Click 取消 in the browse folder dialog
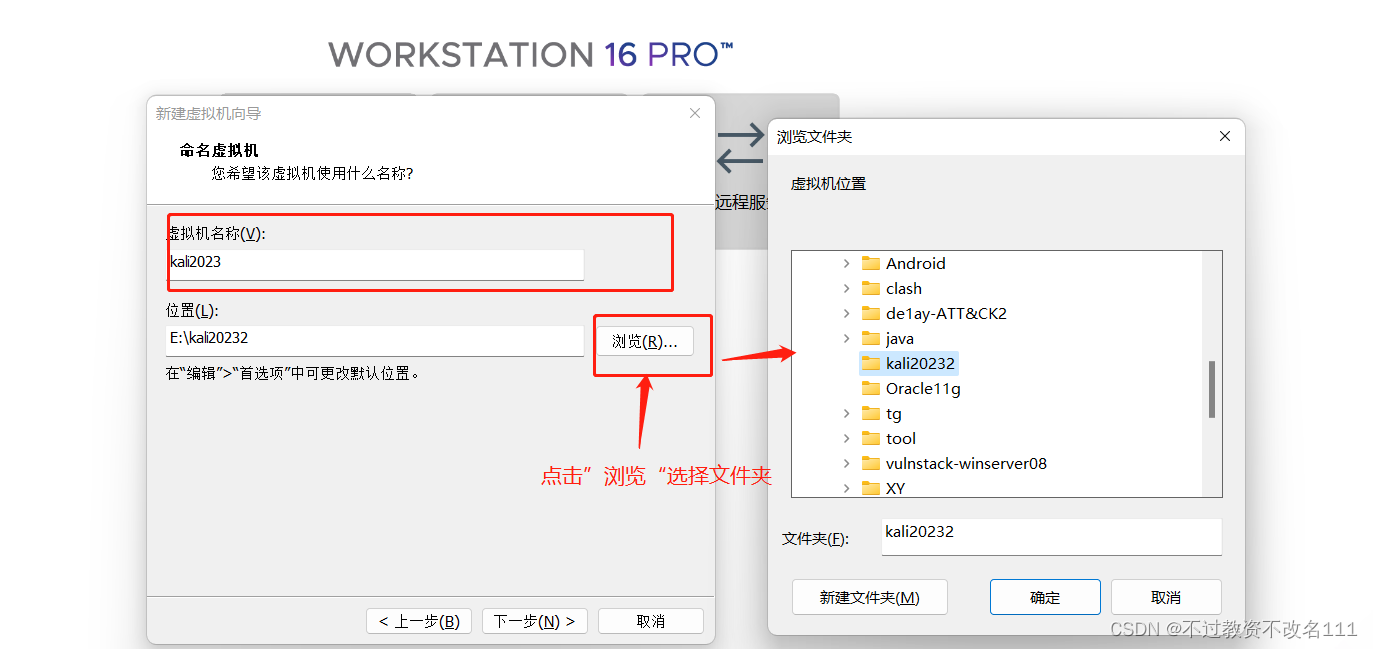1373x649 pixels. click(1166, 597)
